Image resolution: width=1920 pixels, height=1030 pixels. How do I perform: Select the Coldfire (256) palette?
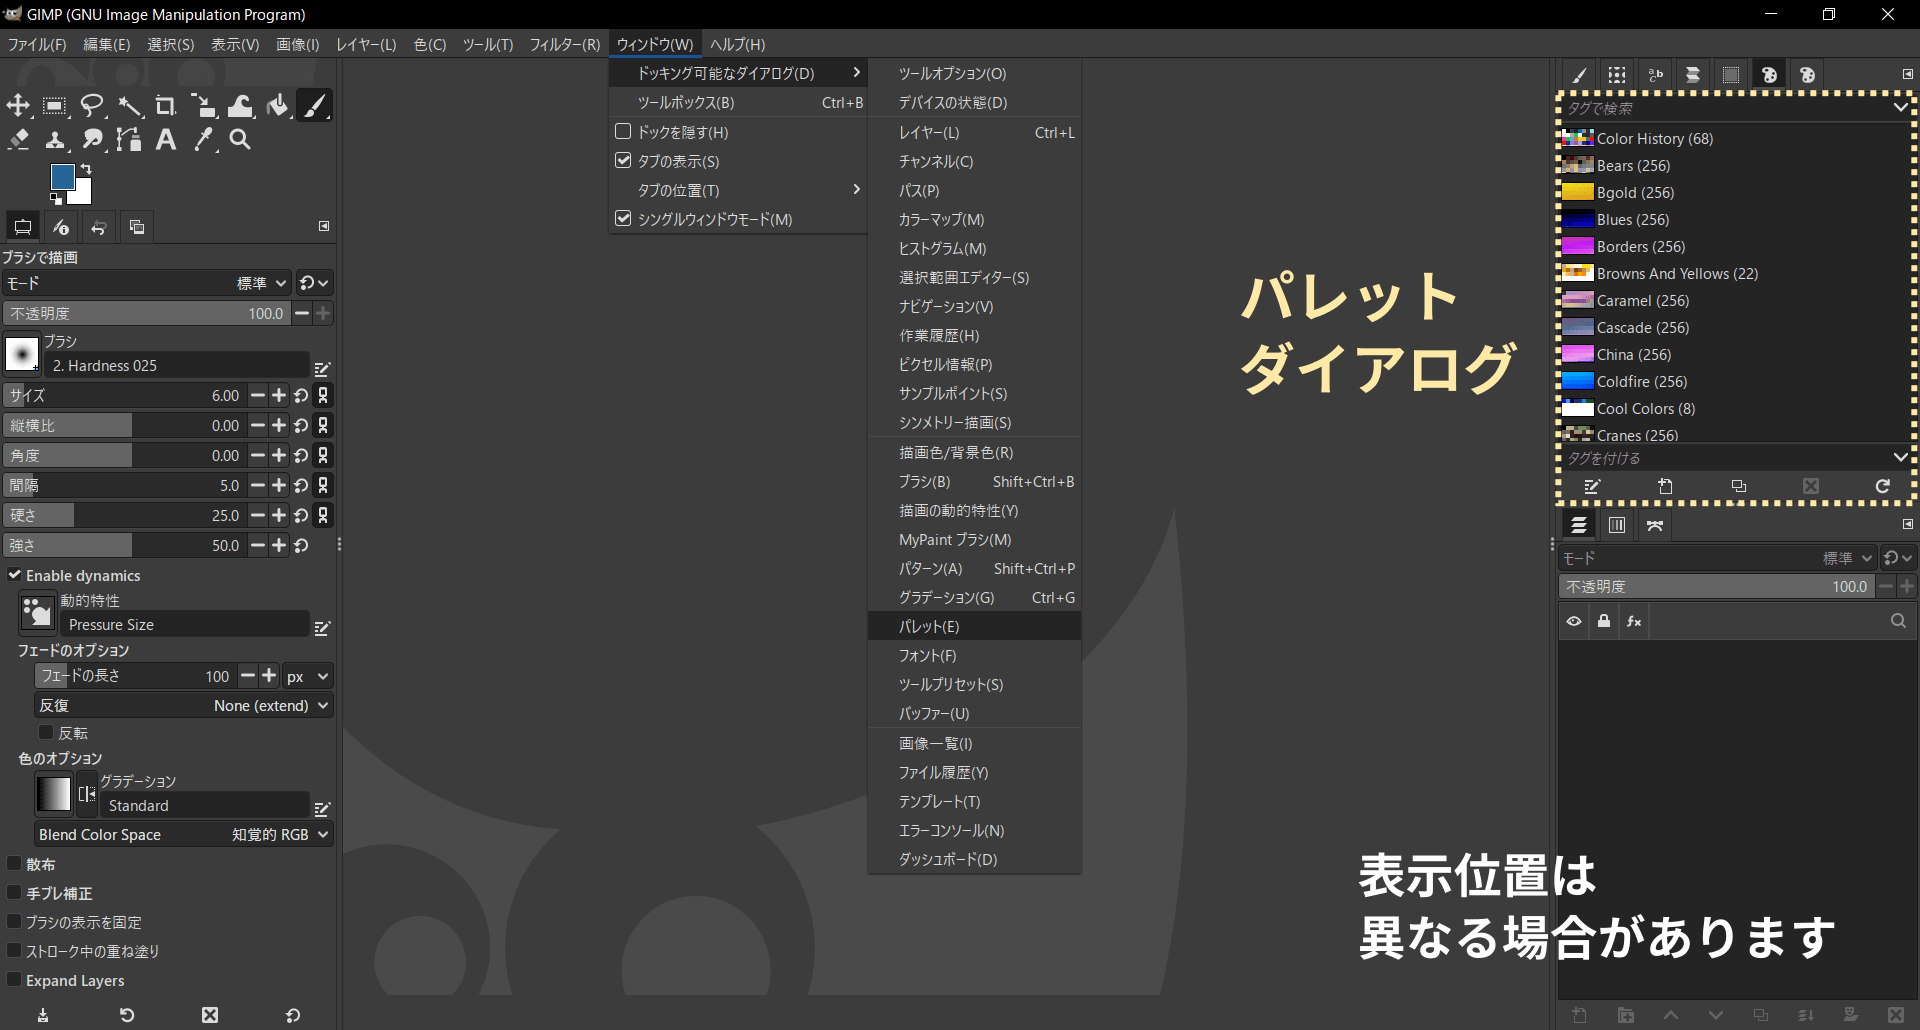tap(1735, 381)
